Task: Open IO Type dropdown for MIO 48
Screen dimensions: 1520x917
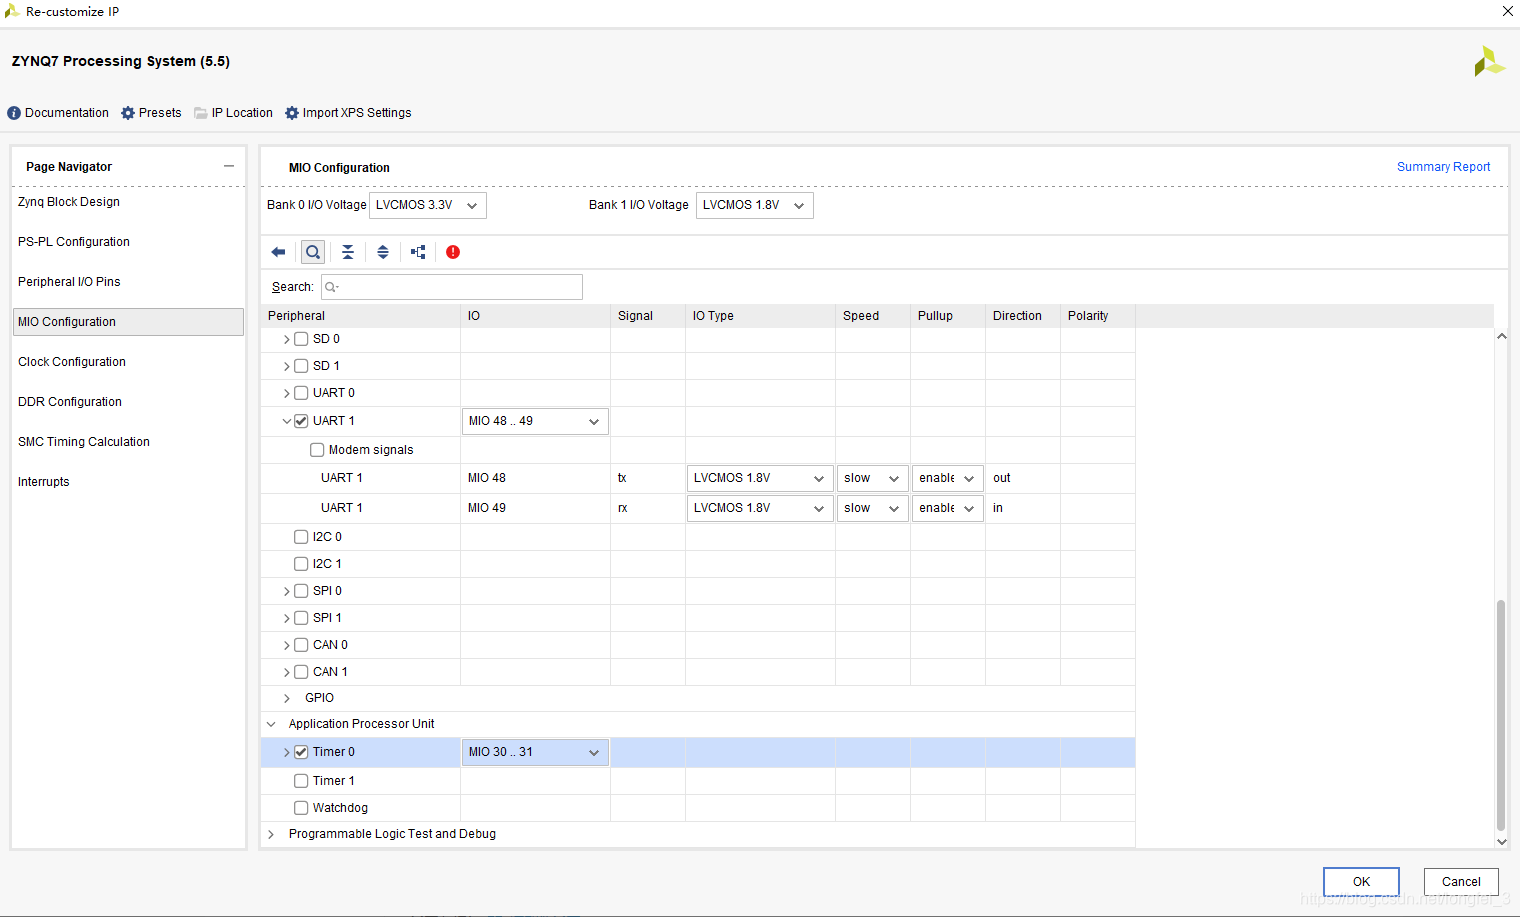Action: click(x=760, y=478)
